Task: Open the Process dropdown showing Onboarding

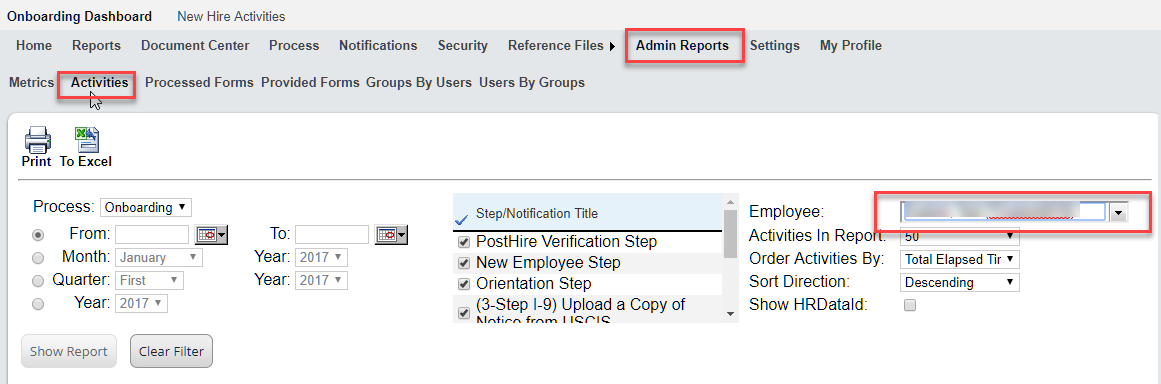Action: point(146,207)
